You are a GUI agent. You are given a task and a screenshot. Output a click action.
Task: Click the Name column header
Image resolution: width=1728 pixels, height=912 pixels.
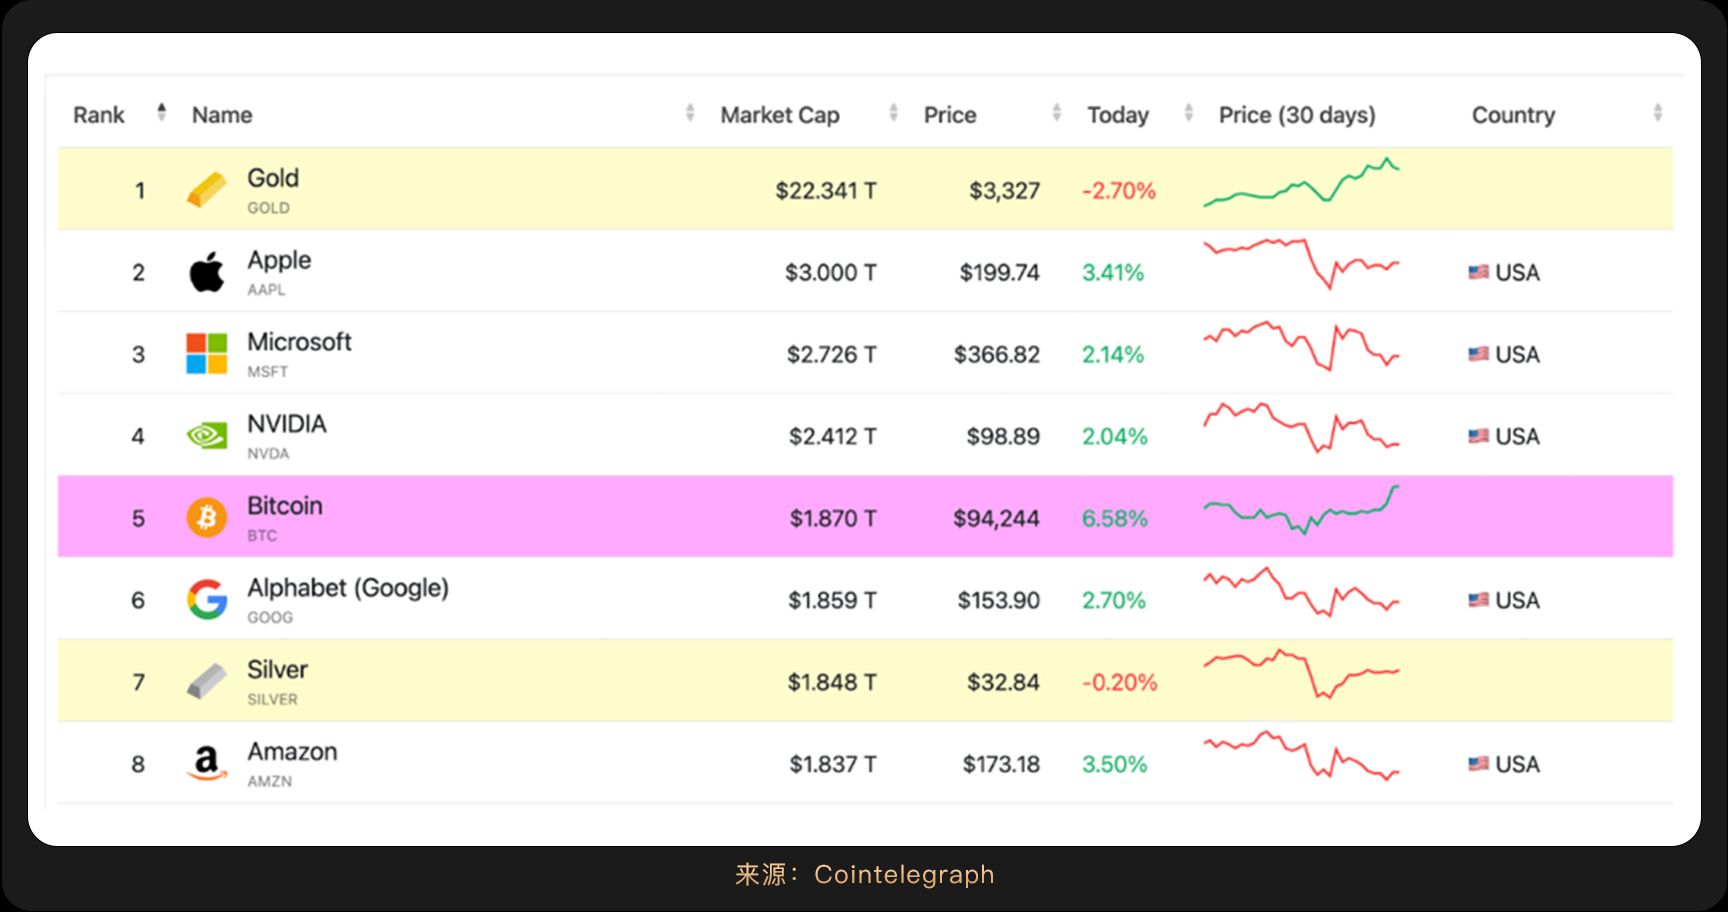pyautogui.click(x=222, y=115)
